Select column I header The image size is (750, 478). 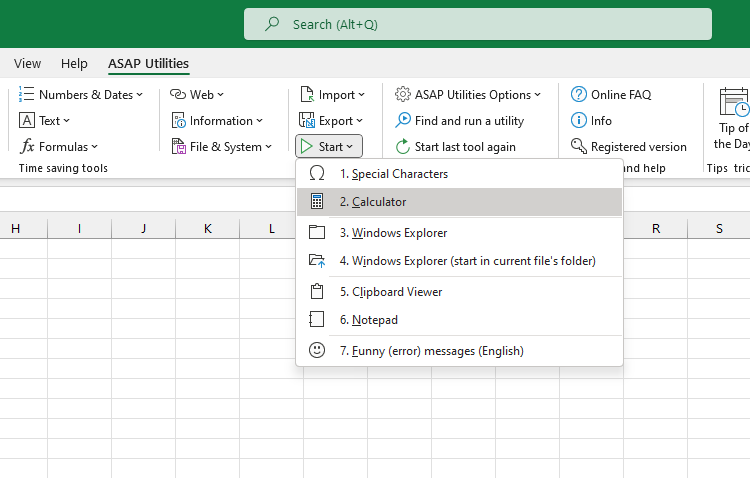tap(79, 229)
